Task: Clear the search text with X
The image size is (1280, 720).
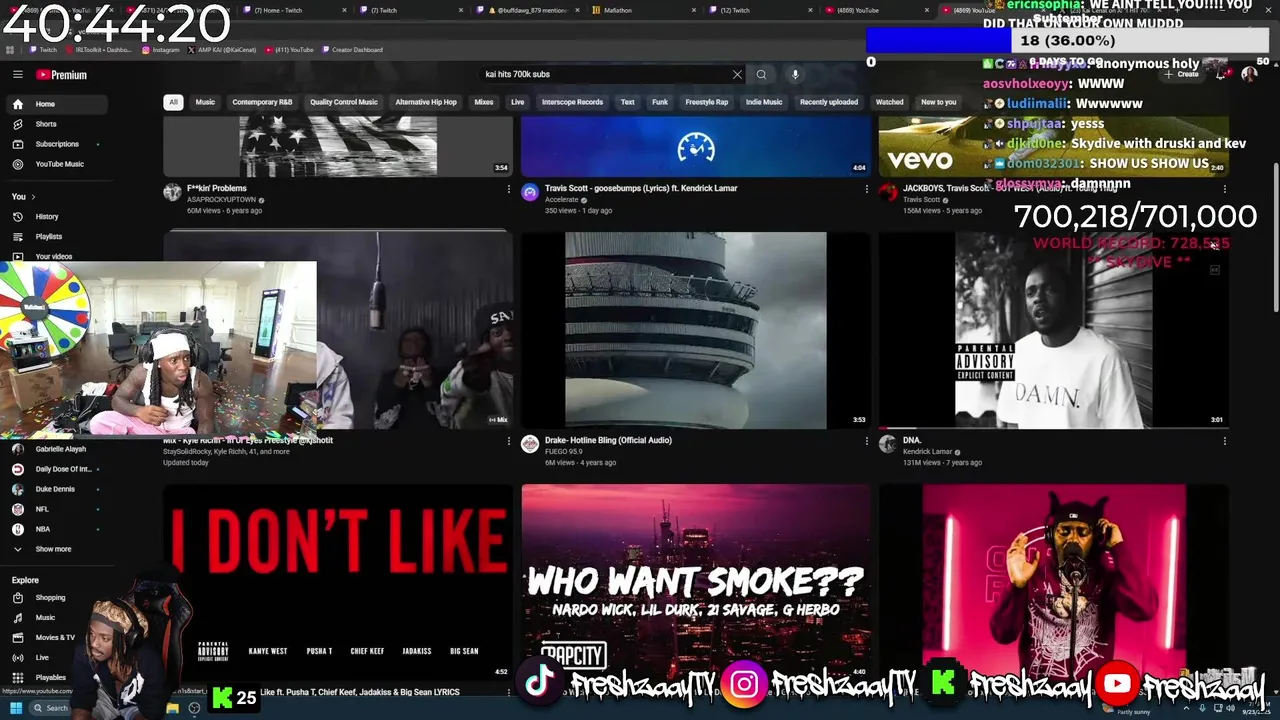Action: point(737,74)
